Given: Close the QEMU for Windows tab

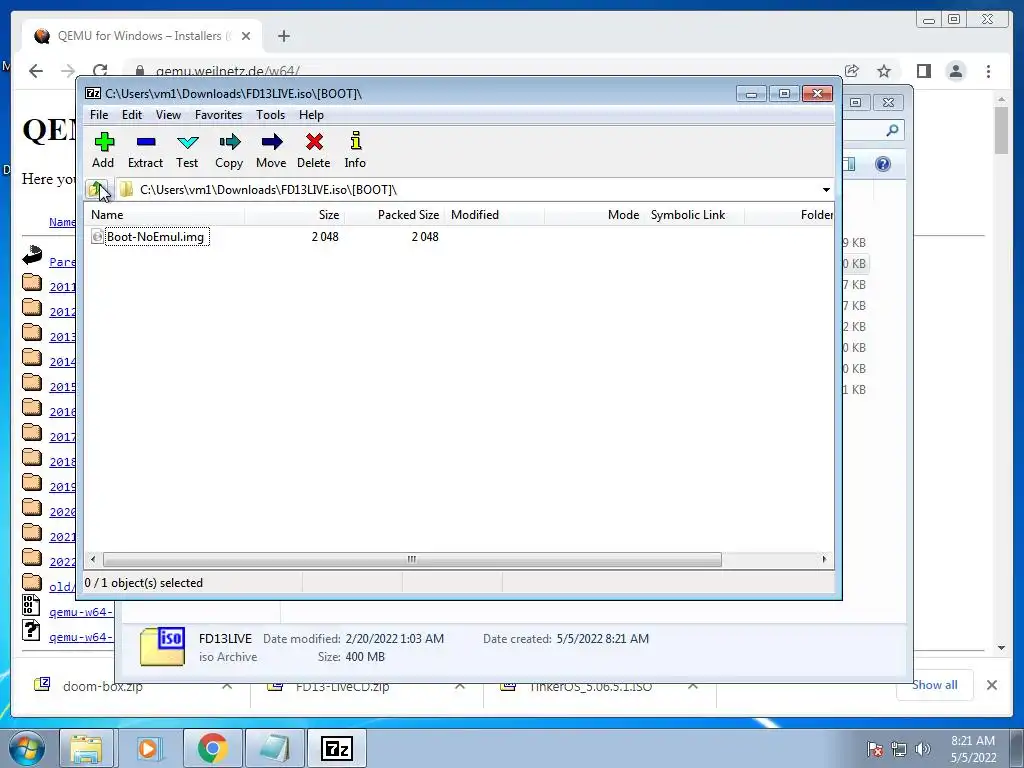Looking at the screenshot, I should pos(246,36).
